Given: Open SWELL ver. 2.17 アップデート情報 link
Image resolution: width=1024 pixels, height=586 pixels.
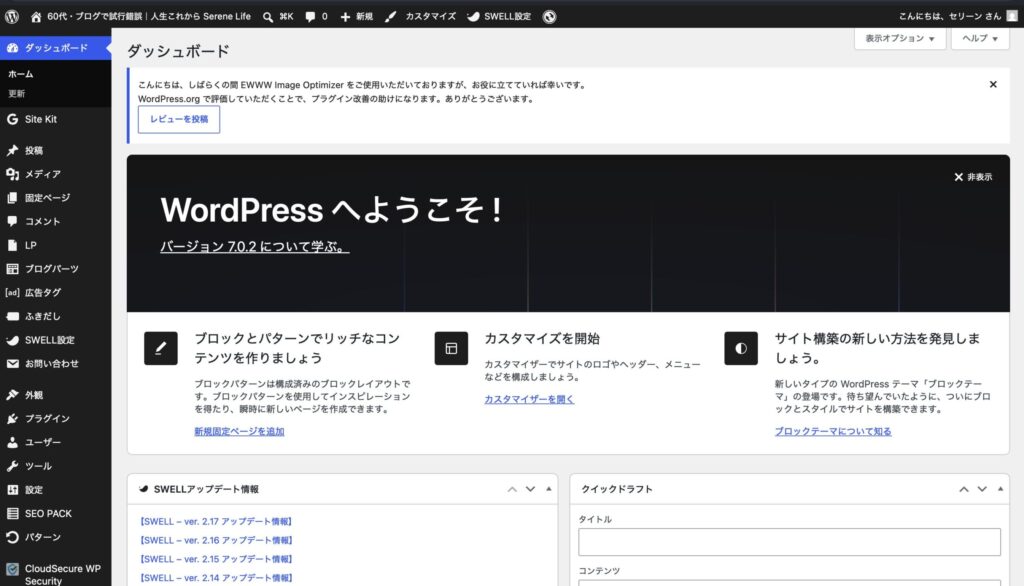Looking at the screenshot, I should [216, 521].
